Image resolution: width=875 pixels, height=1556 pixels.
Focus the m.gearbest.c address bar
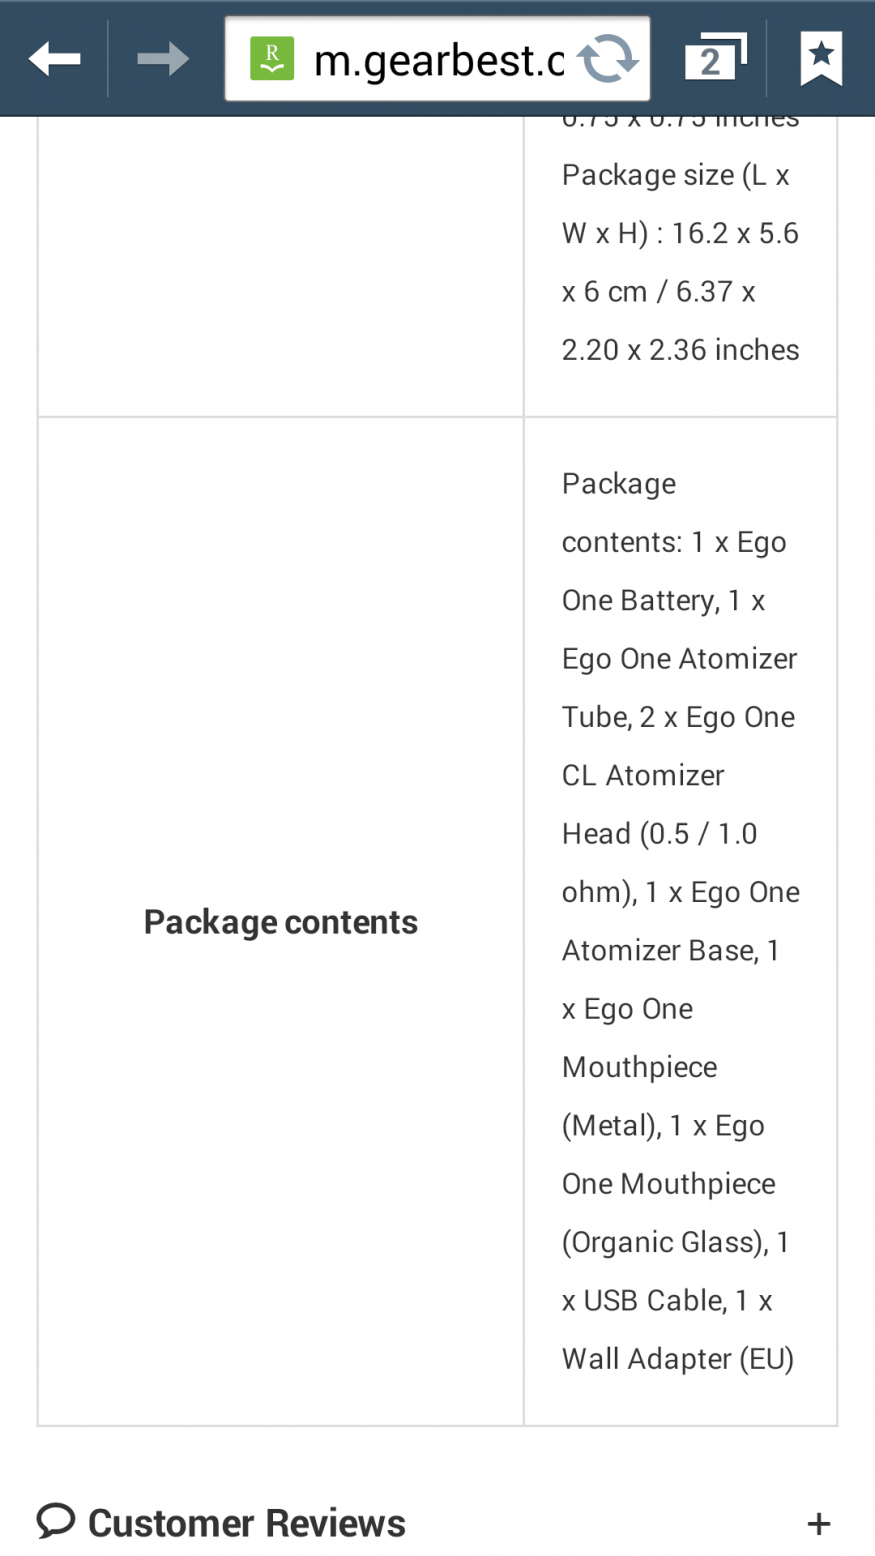[x=438, y=59]
